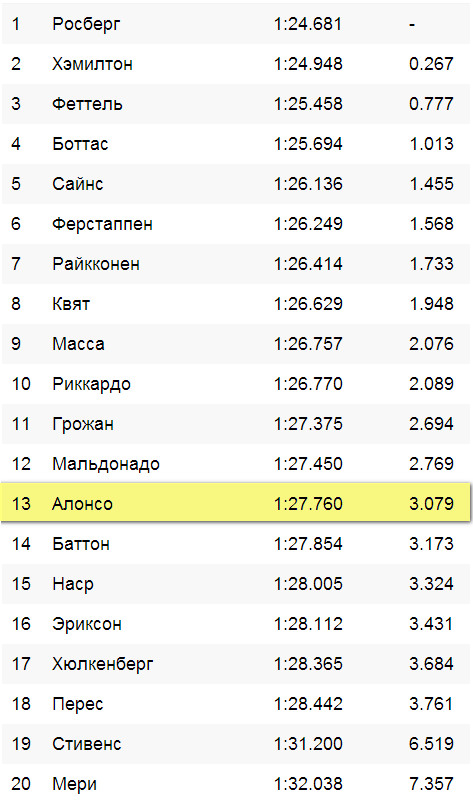This screenshot has height=811, width=473.
Task: Click driver name Мери in last place
Action: (x=74, y=784)
